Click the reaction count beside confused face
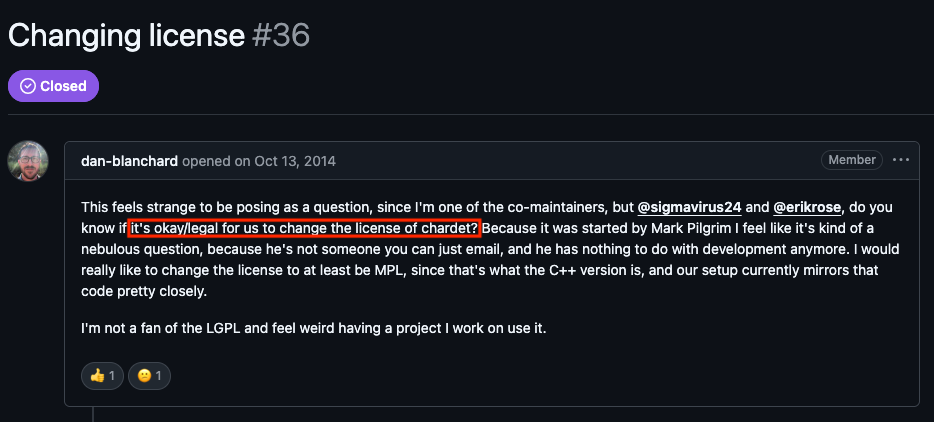Image resolution: width=934 pixels, height=422 pixels. point(159,376)
